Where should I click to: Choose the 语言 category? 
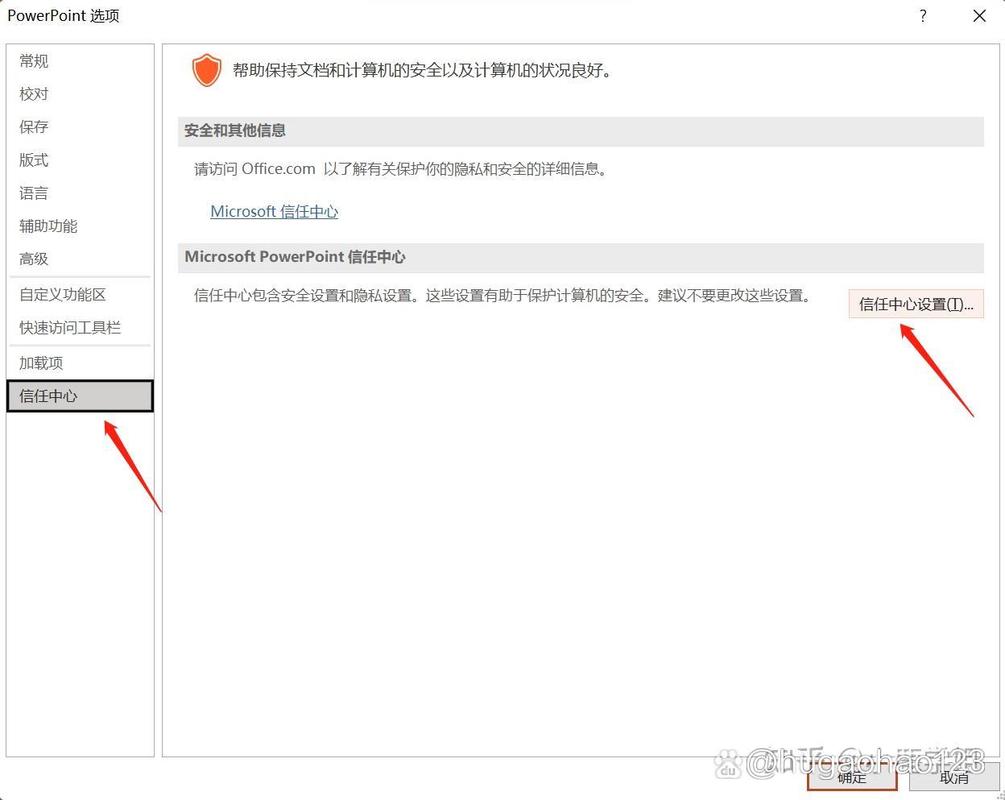tap(79, 193)
